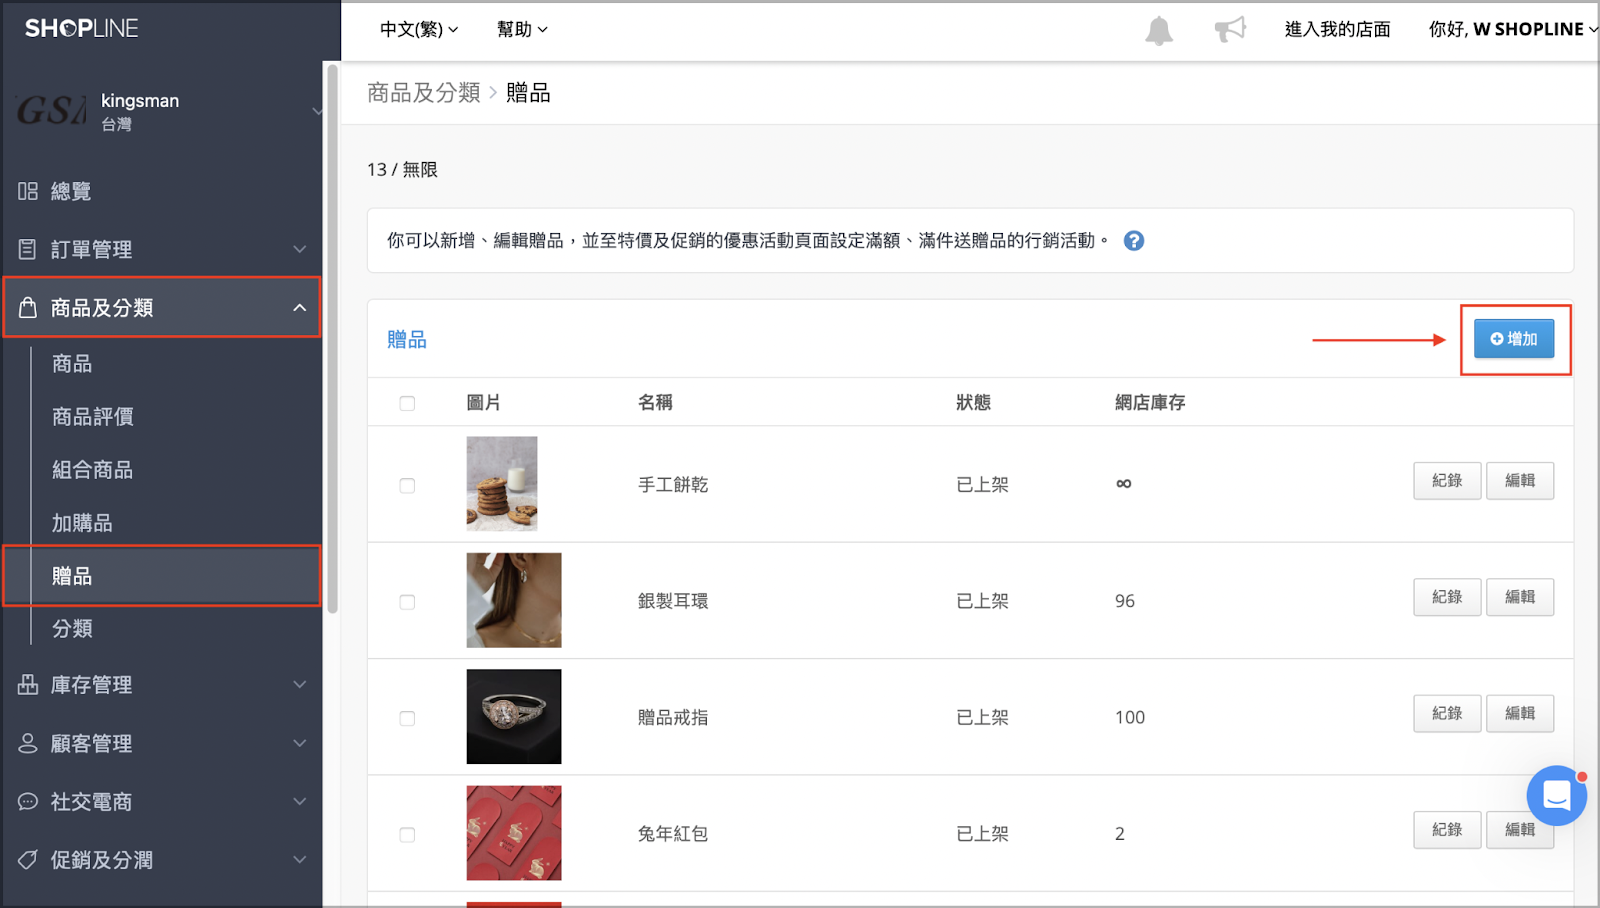
Task: Select 組合商品 in the sidebar
Action: [x=93, y=470]
